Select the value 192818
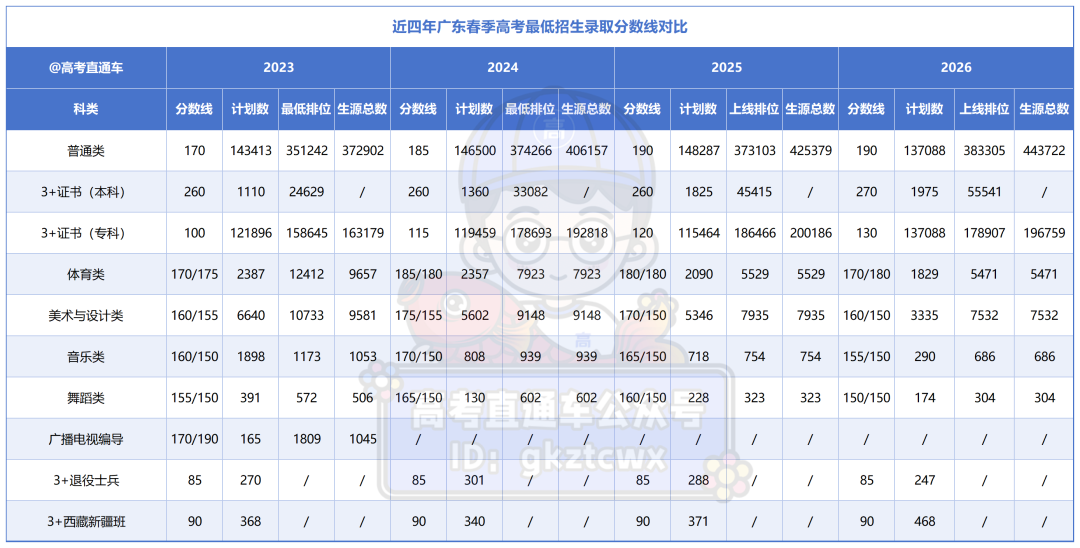The width and height of the screenshot is (1080, 548). [x=586, y=233]
